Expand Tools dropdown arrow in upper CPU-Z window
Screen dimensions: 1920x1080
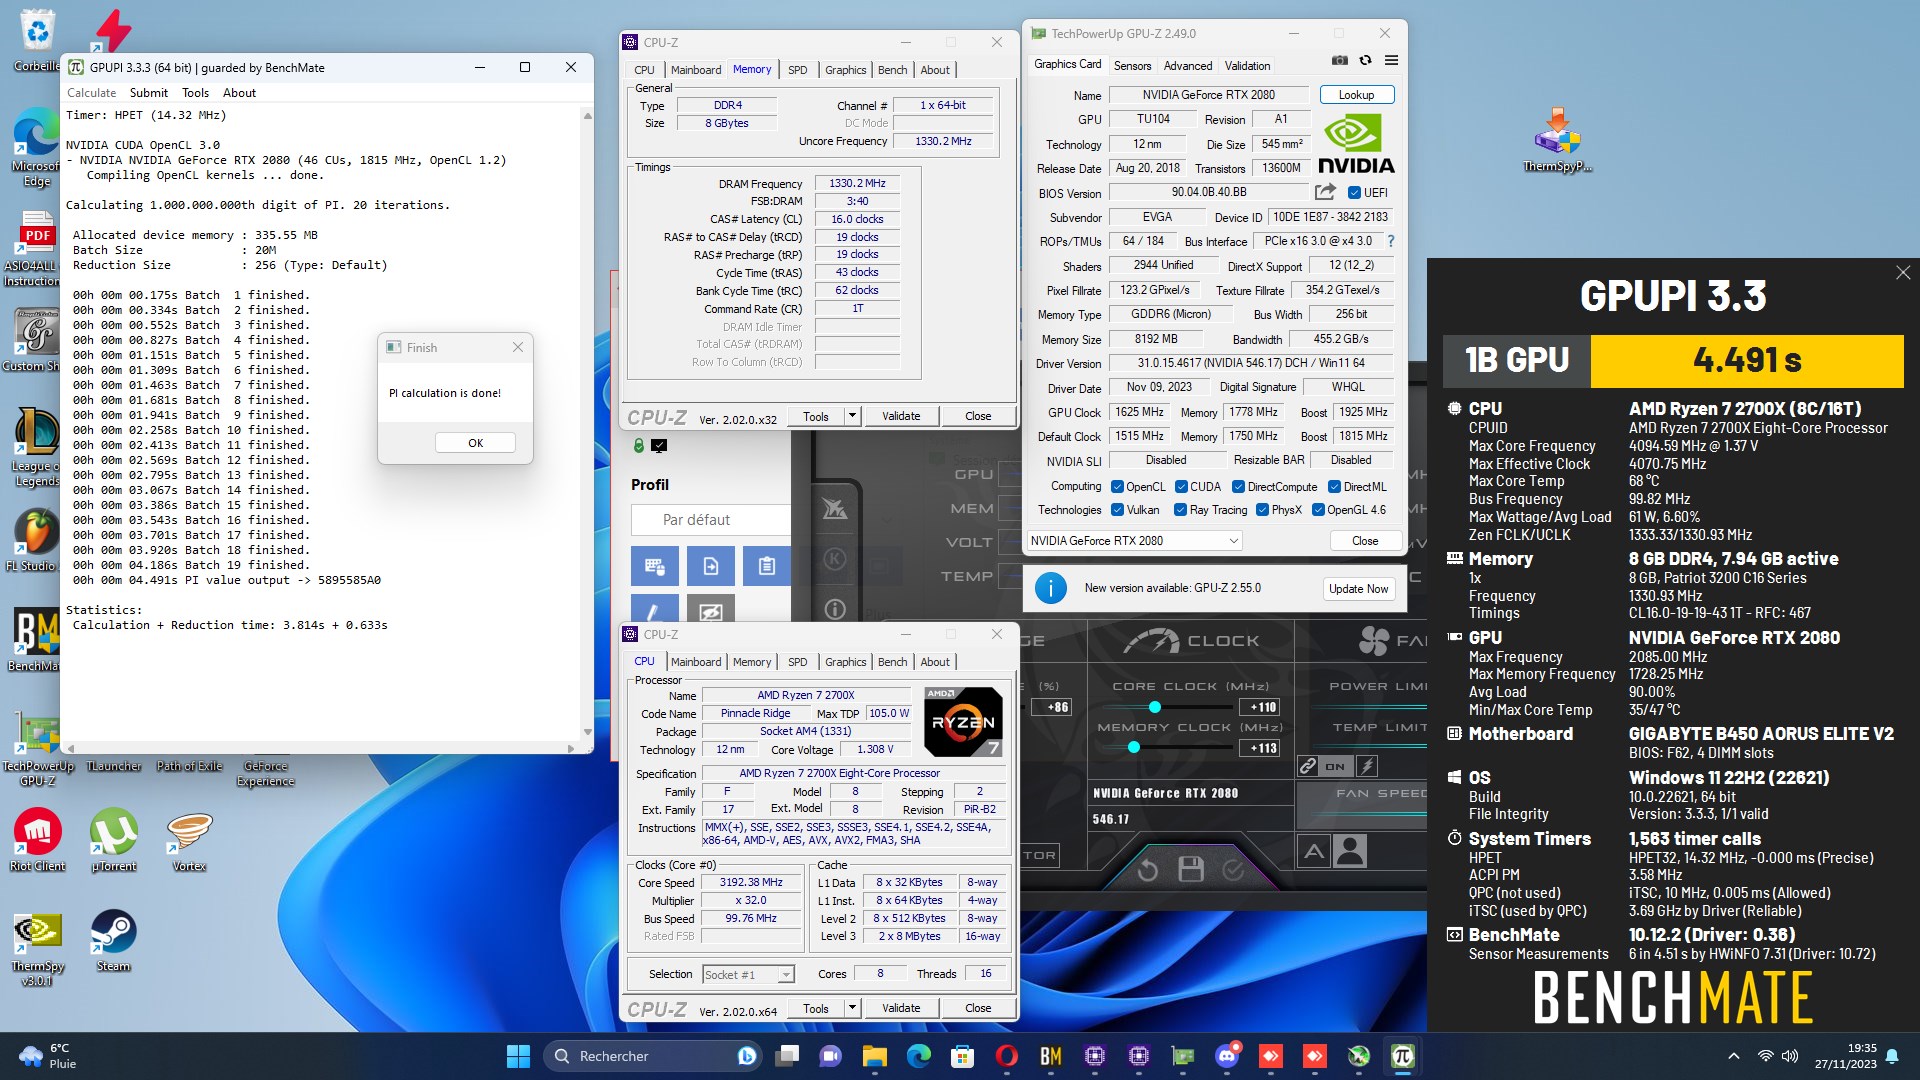click(852, 416)
